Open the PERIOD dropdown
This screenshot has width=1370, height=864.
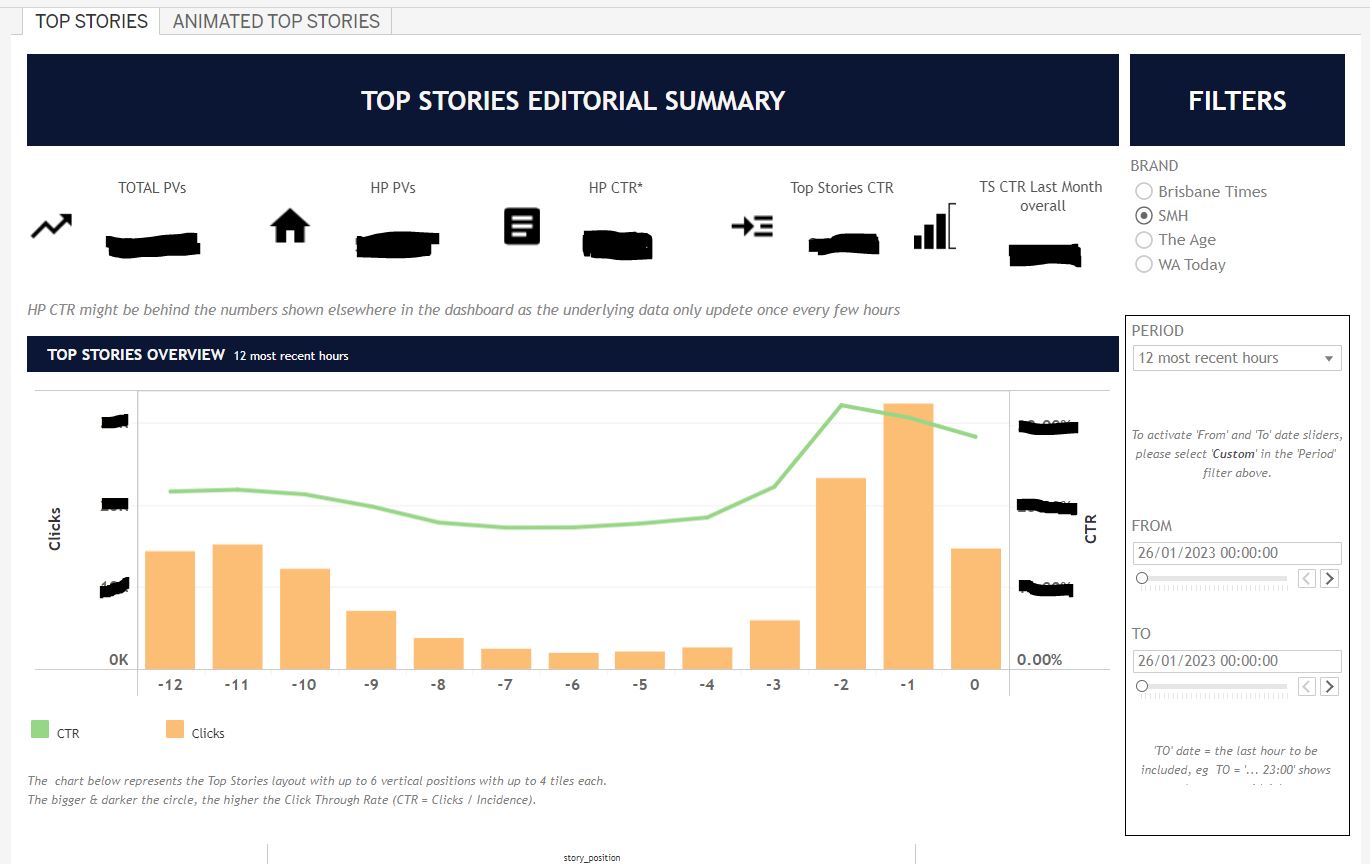click(x=1237, y=358)
